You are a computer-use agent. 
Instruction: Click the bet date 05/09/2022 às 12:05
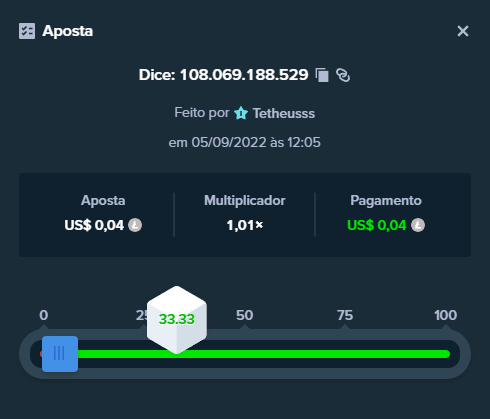(256, 143)
